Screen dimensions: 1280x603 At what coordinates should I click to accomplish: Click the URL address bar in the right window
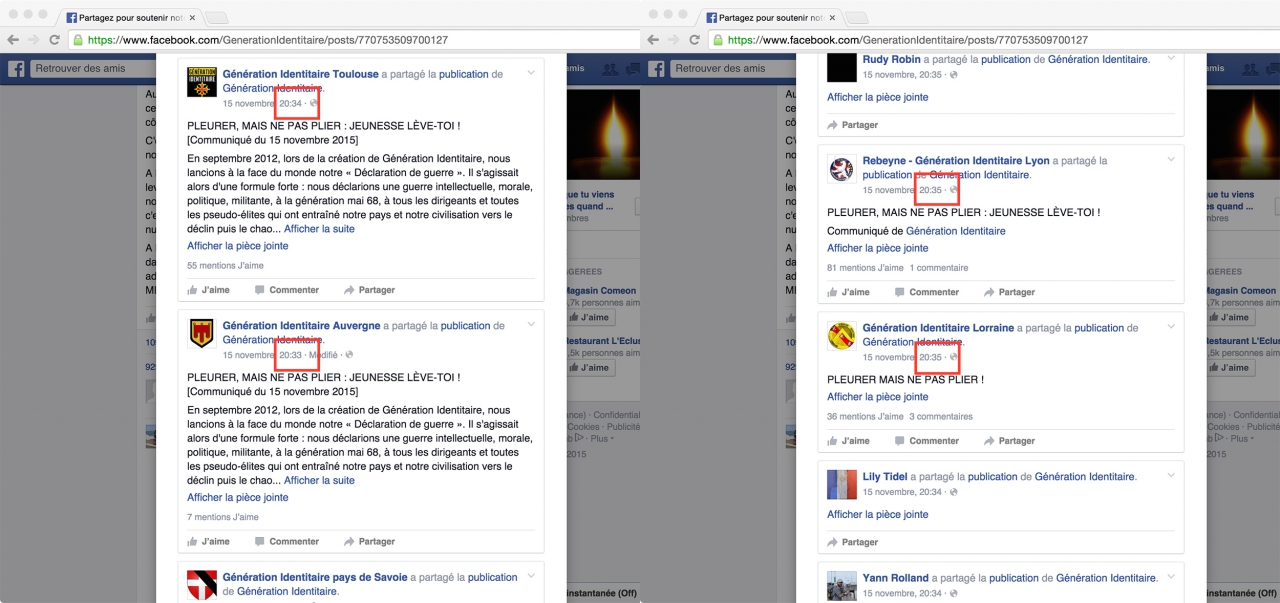pos(994,40)
